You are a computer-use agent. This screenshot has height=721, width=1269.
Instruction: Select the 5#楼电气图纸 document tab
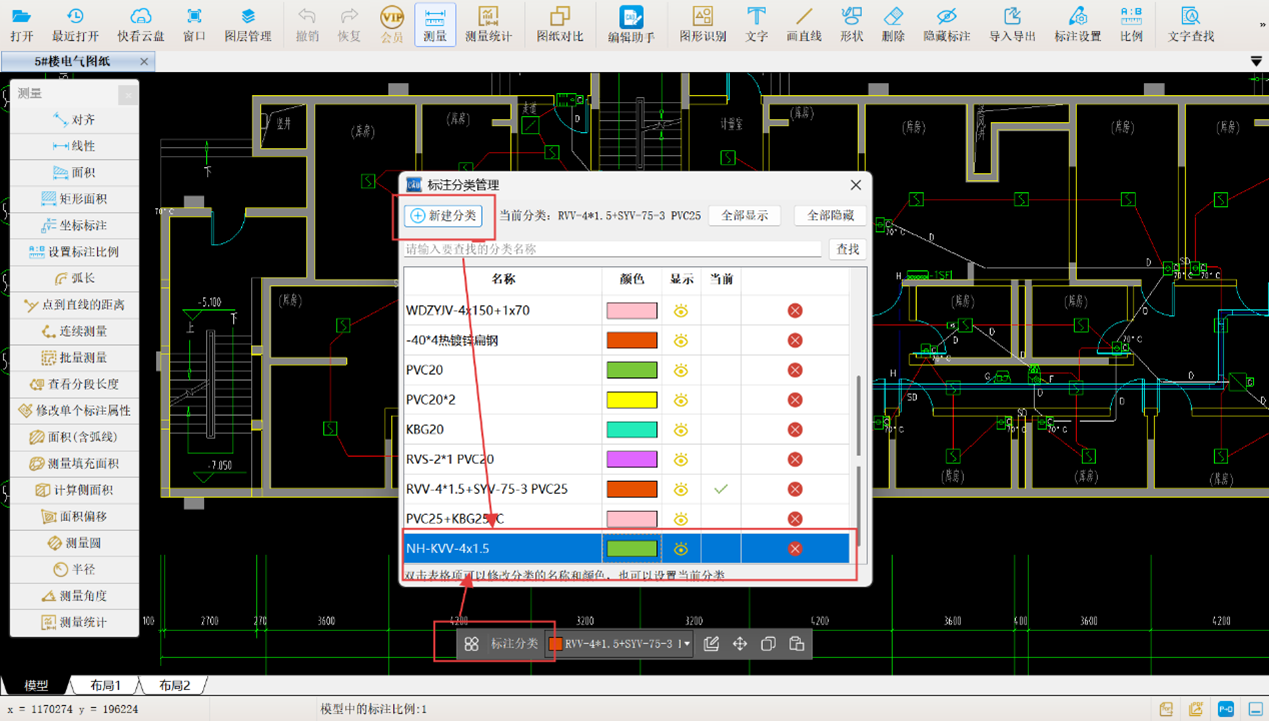tap(71, 62)
